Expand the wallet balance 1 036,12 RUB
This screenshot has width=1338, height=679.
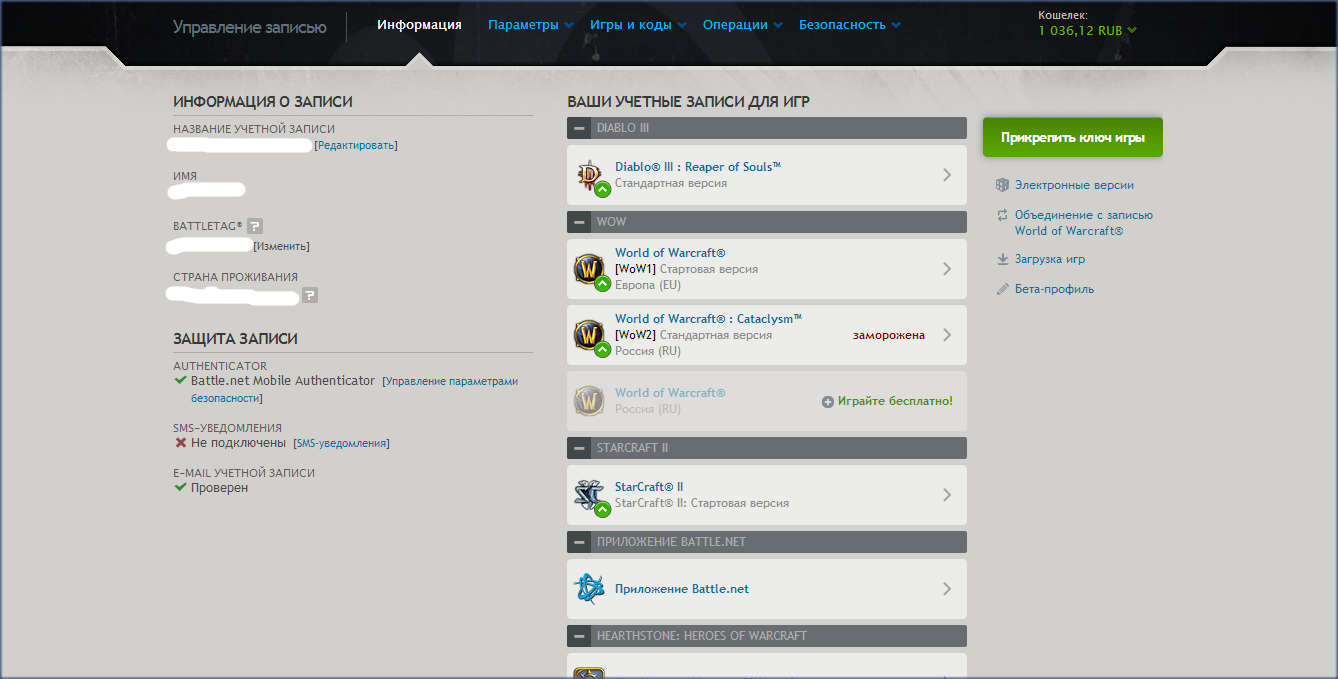[x=1087, y=30]
